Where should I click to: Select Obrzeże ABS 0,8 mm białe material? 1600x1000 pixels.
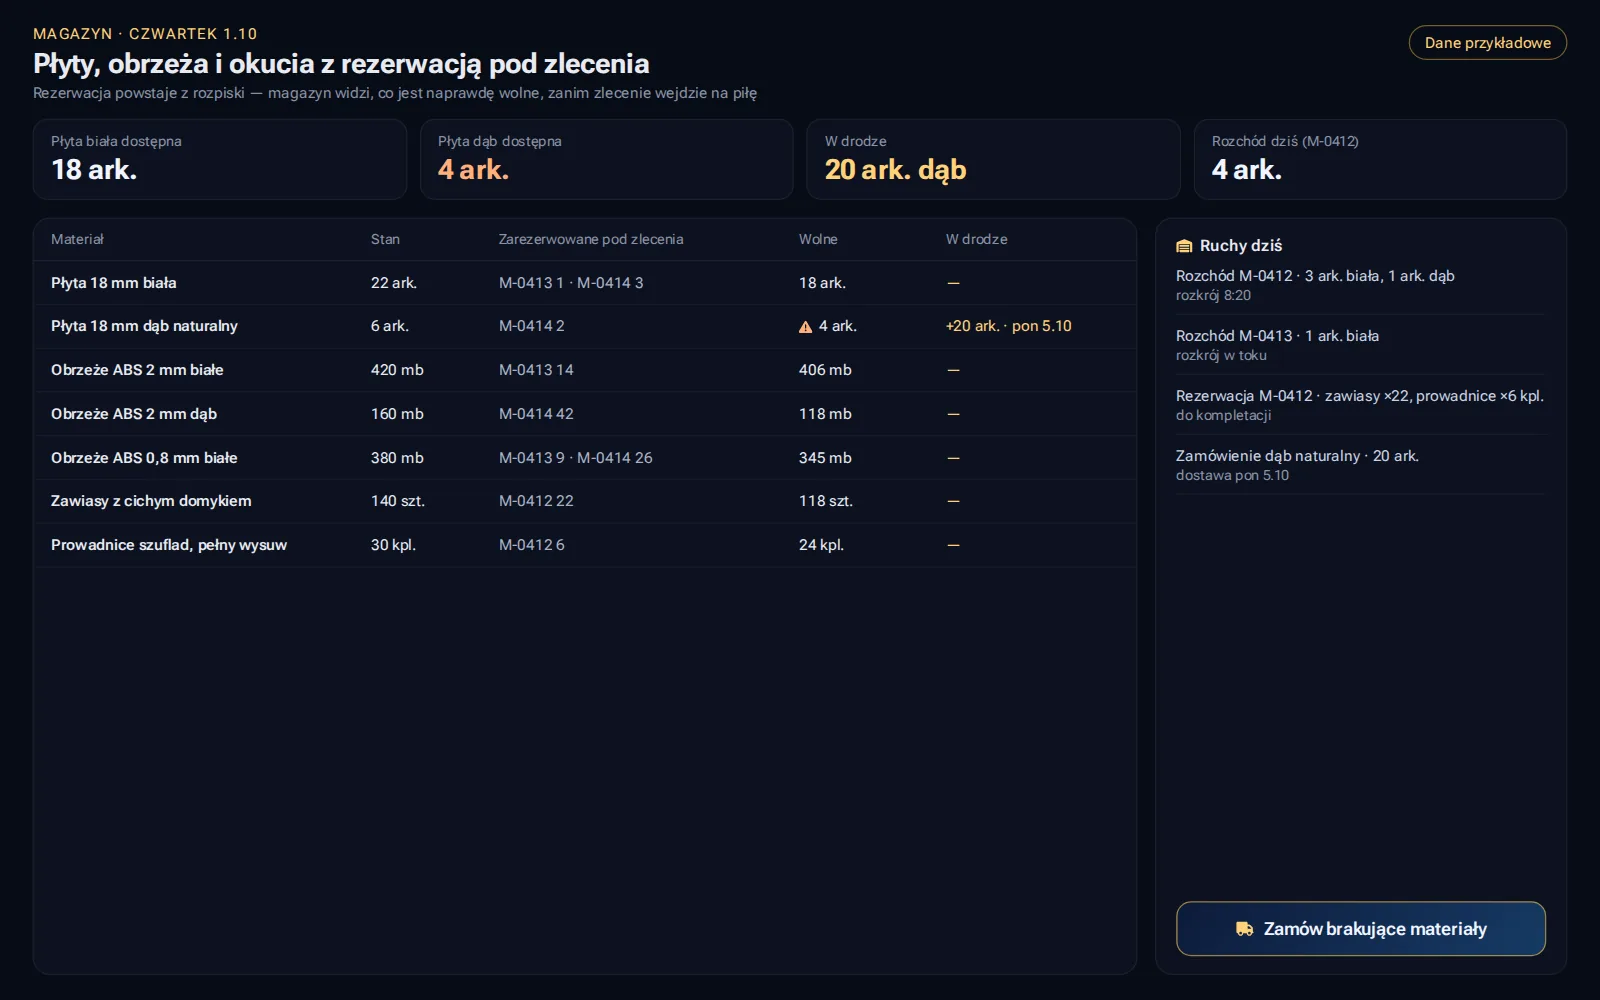click(144, 458)
